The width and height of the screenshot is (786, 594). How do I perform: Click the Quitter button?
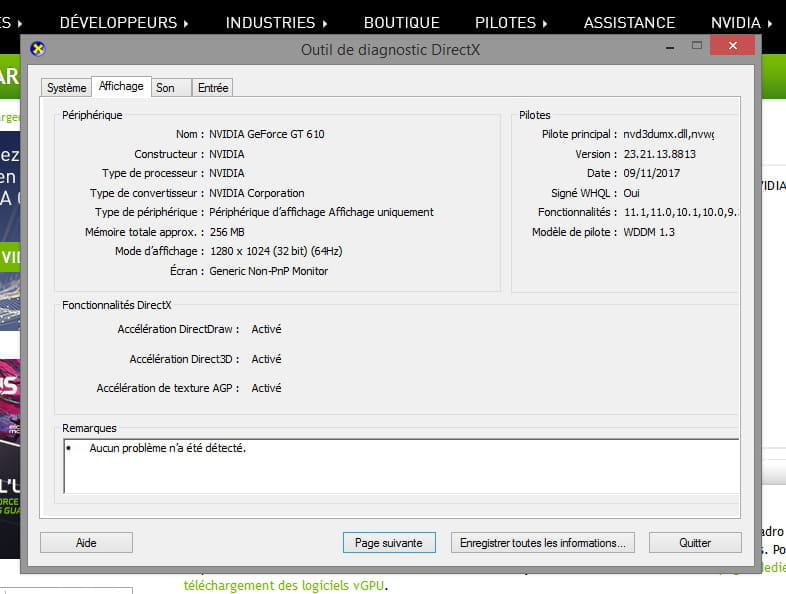(695, 543)
